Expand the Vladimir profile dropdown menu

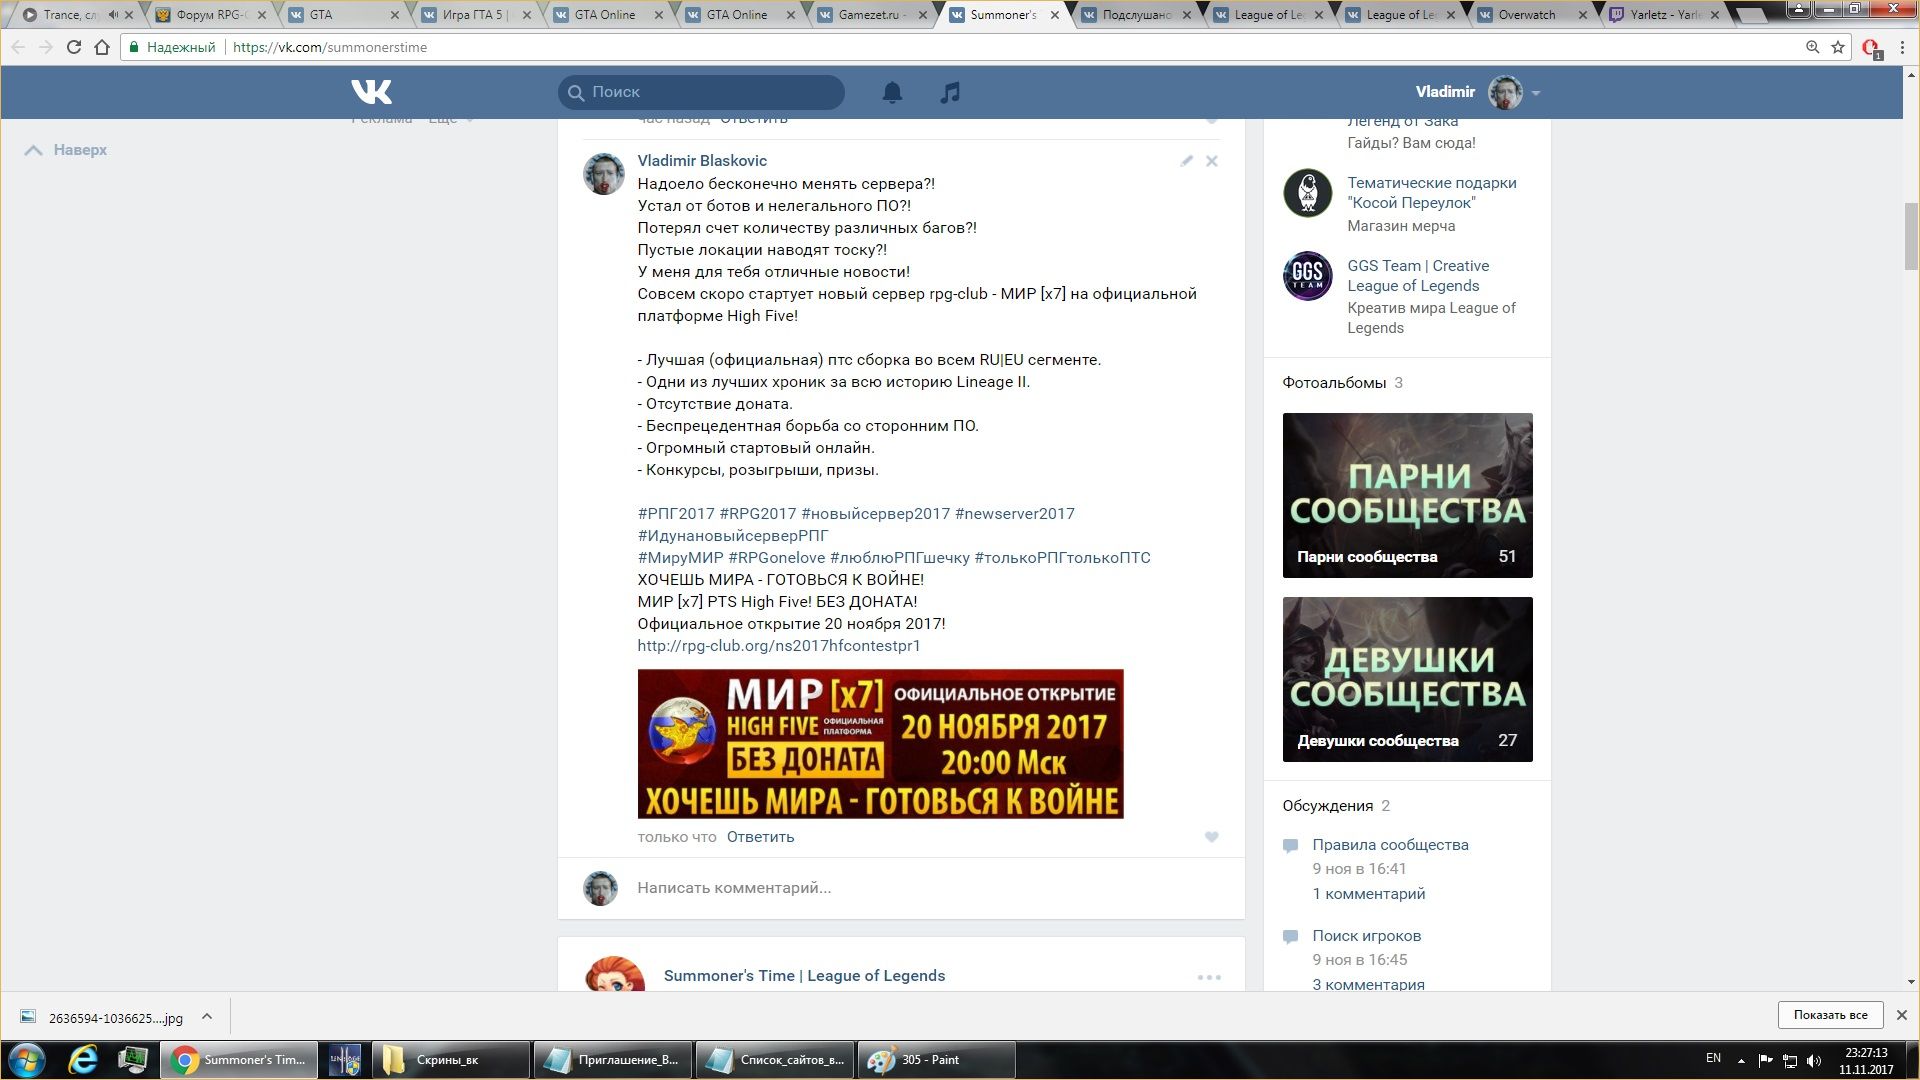[x=1535, y=93]
